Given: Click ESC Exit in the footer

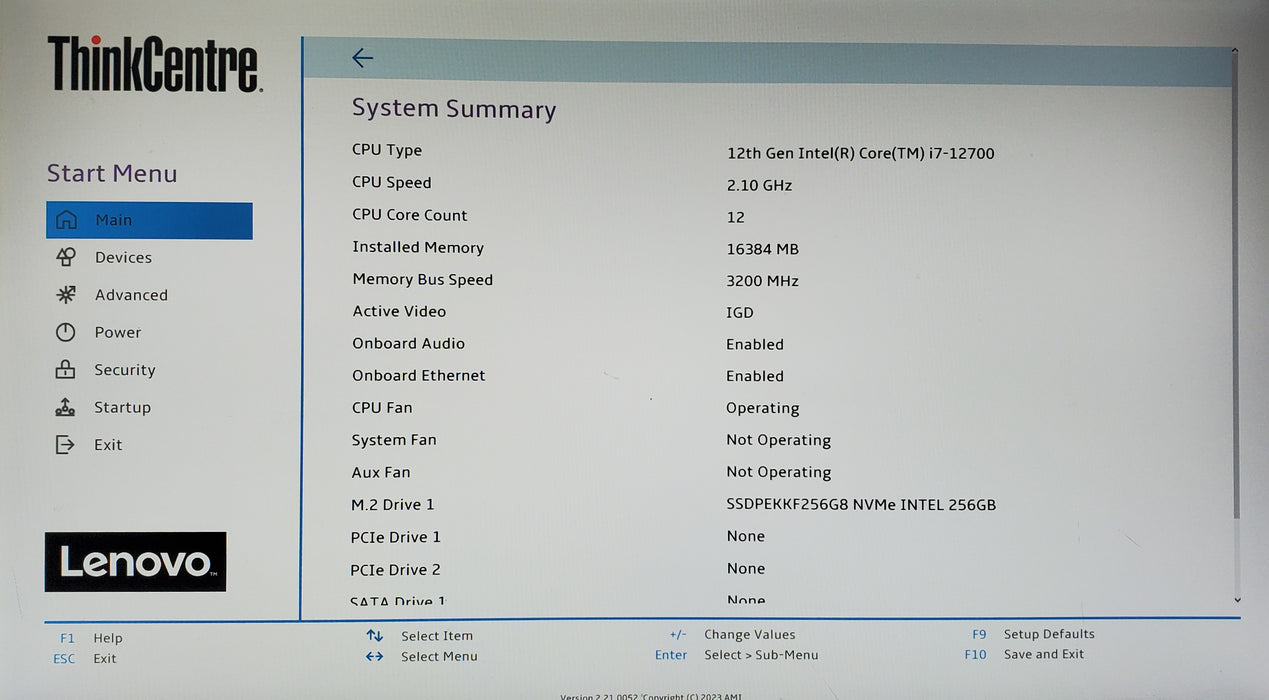Looking at the screenshot, I should (85, 659).
